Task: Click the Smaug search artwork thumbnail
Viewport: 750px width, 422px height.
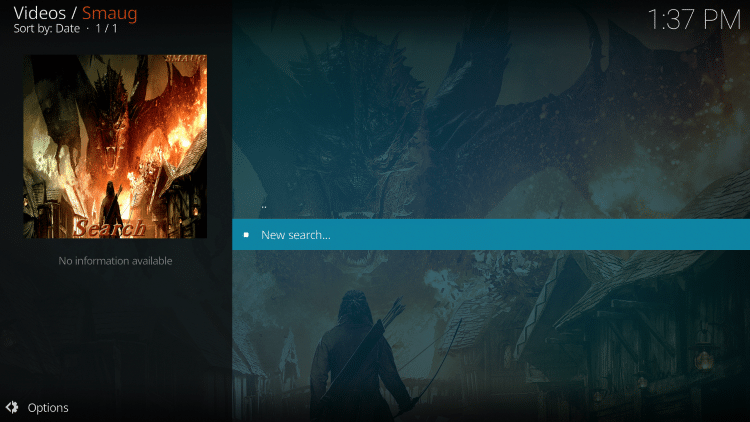Action: point(115,146)
